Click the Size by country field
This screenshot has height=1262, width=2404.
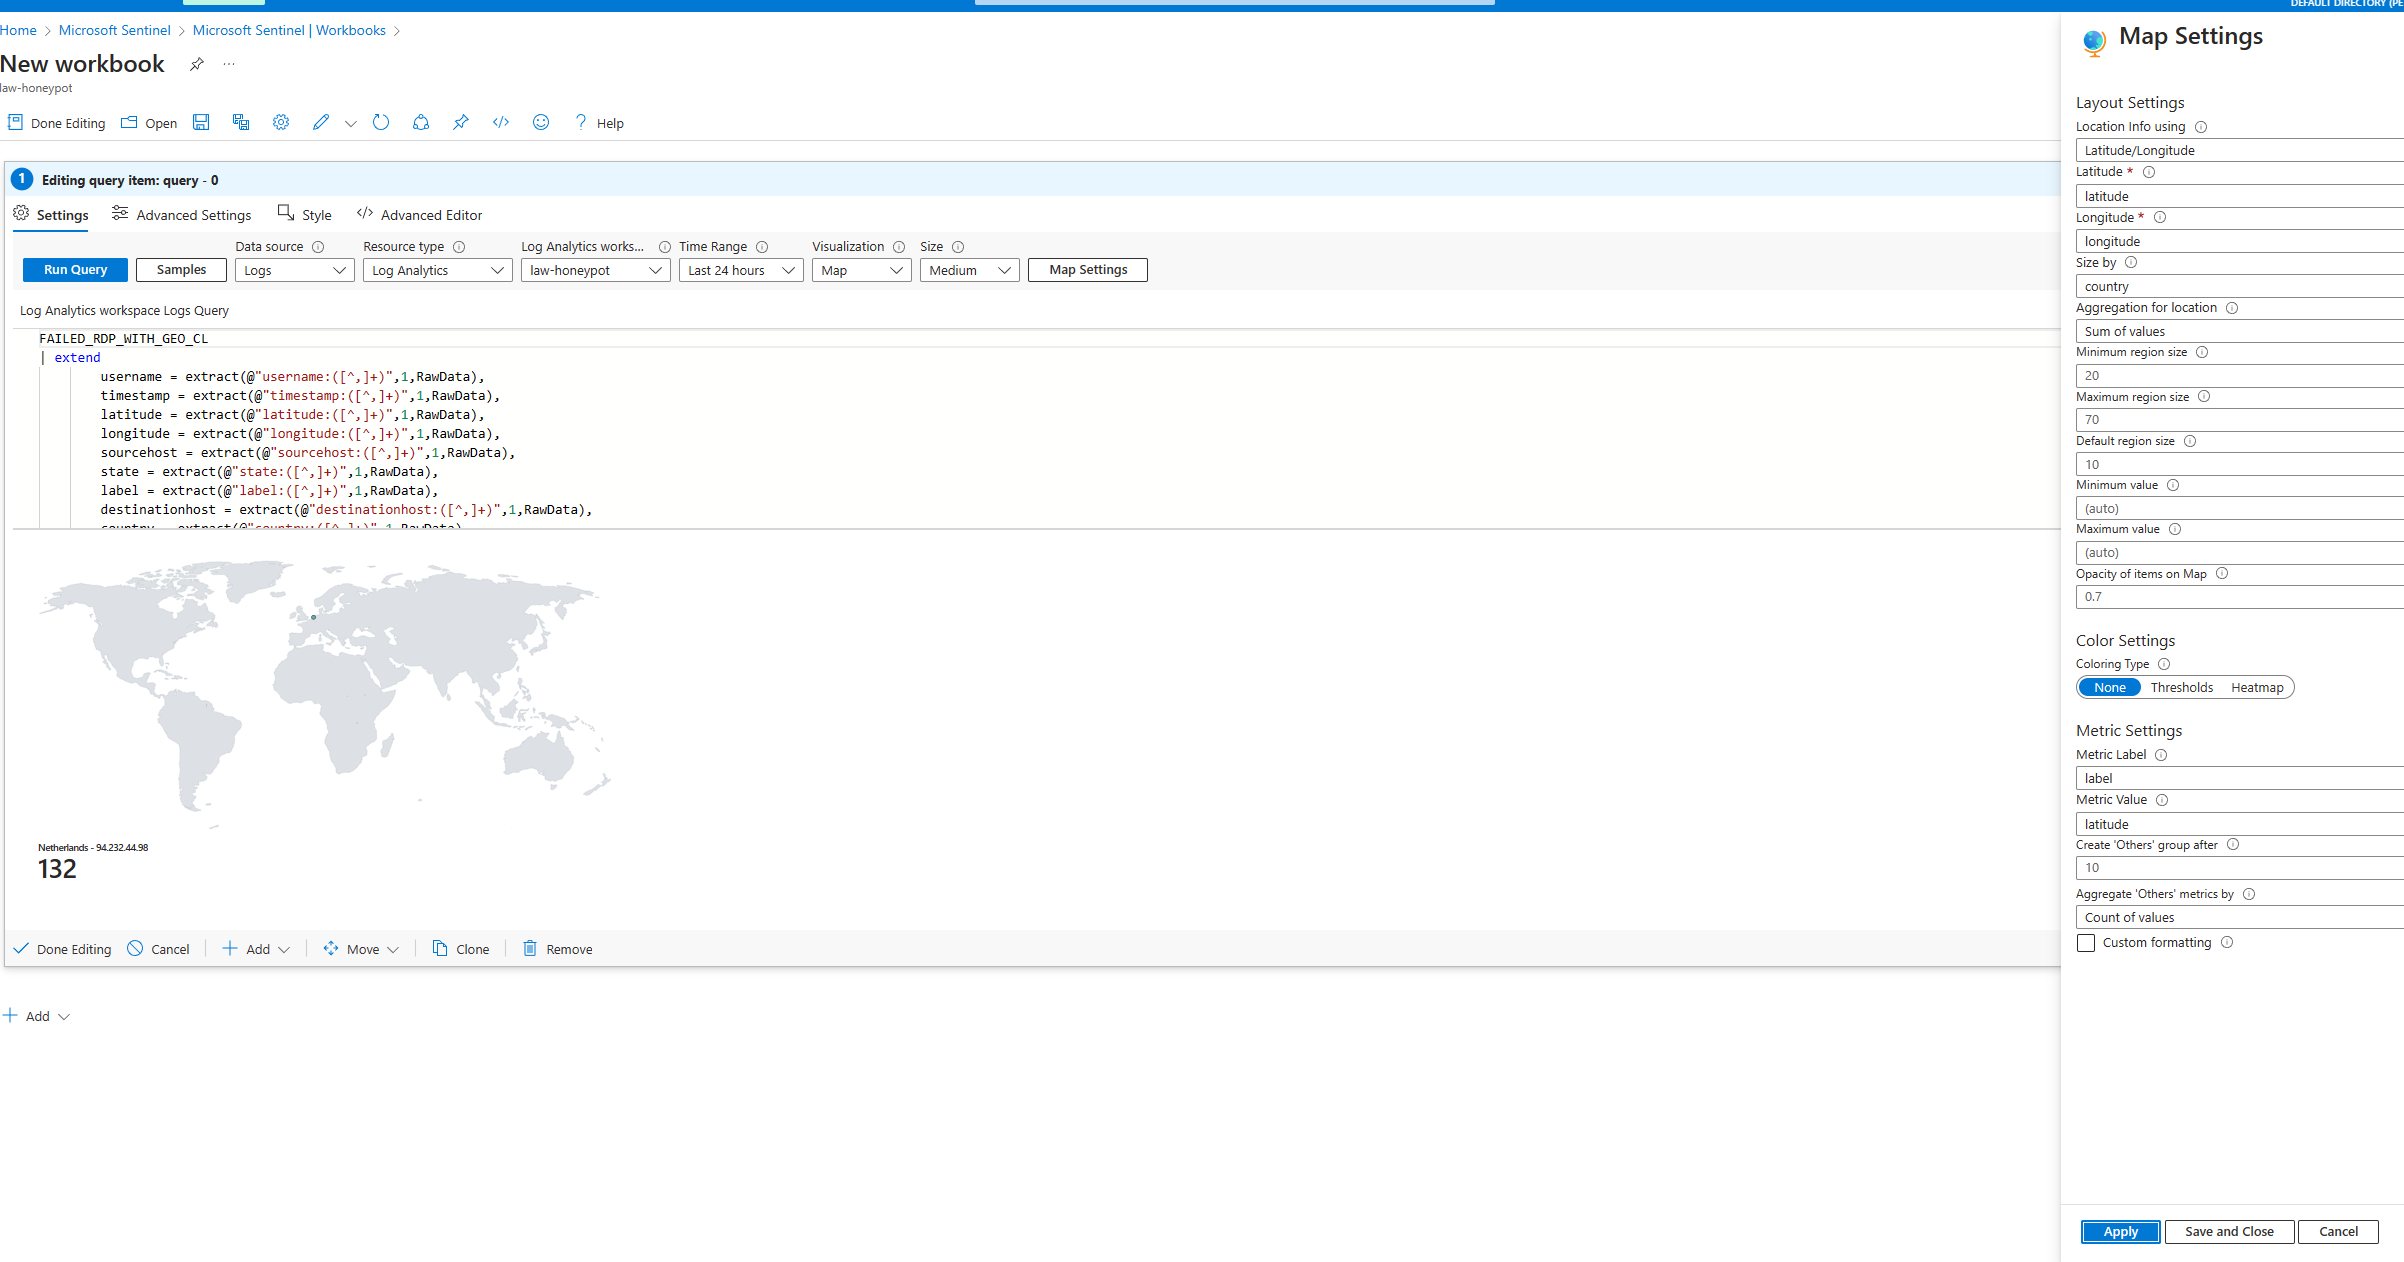tap(2239, 286)
